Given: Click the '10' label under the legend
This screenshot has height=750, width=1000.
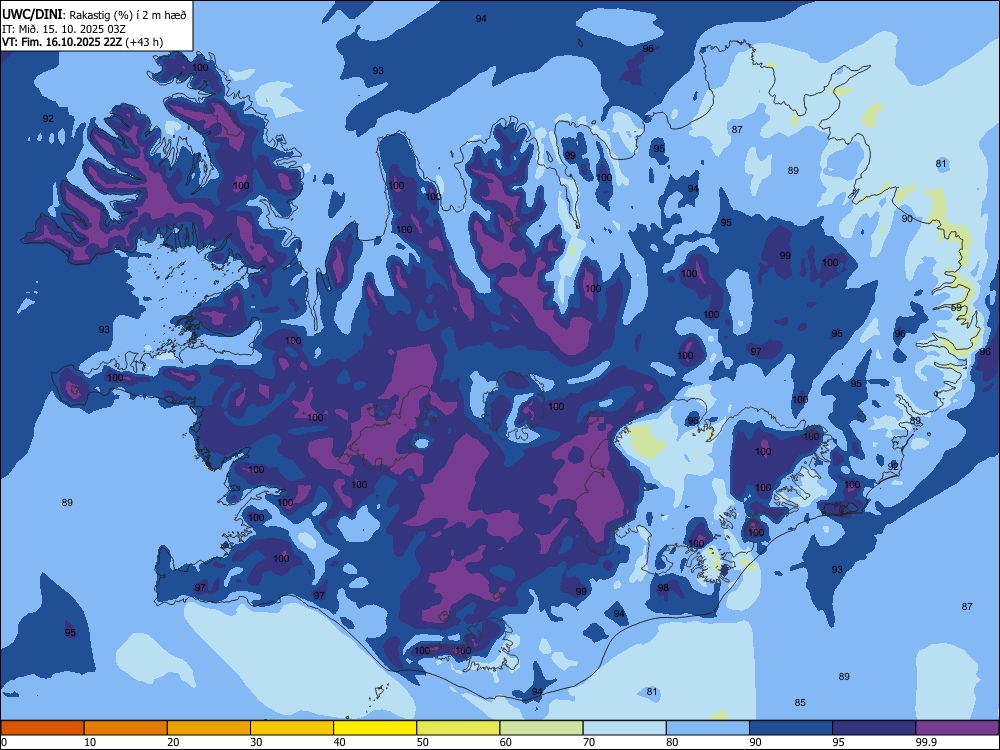Looking at the screenshot, I should click(90, 742).
